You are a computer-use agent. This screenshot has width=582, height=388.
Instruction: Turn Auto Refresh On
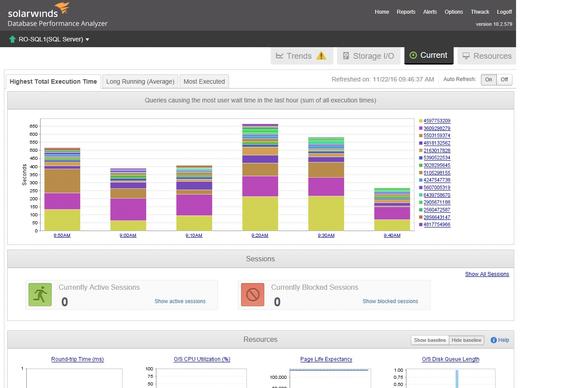click(488, 79)
